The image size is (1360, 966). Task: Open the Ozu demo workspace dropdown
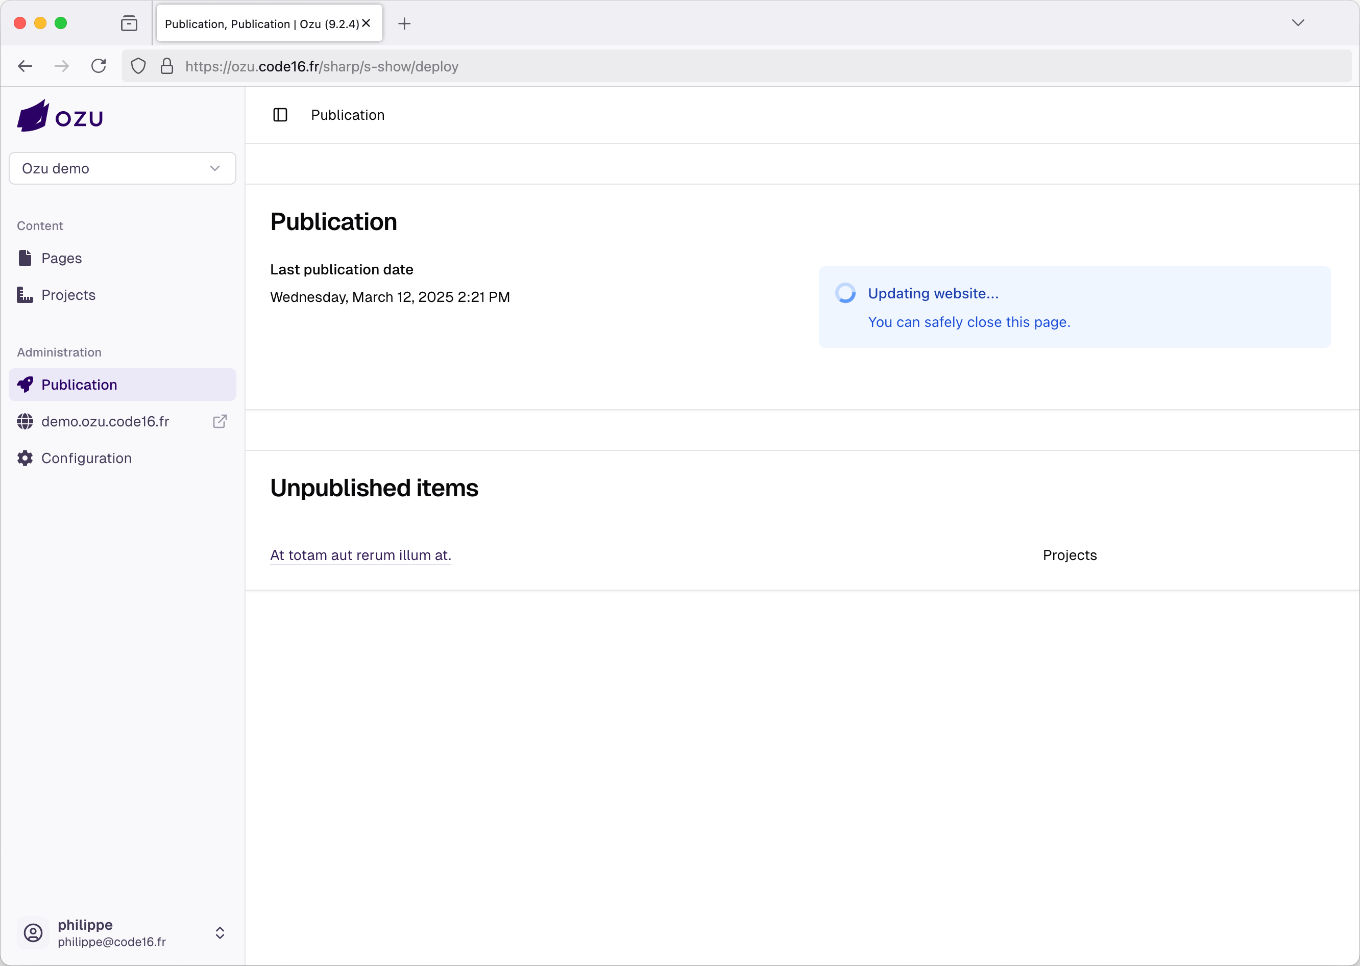(x=122, y=168)
